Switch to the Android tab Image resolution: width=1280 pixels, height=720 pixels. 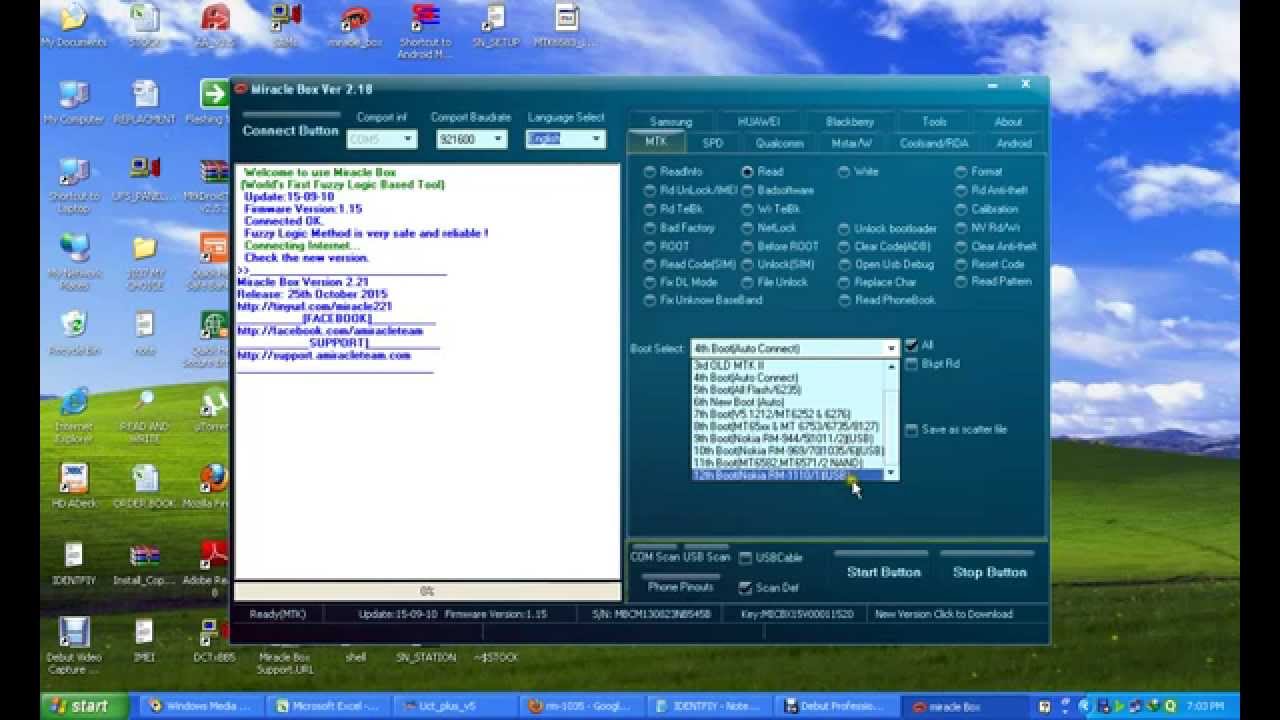(1013, 143)
